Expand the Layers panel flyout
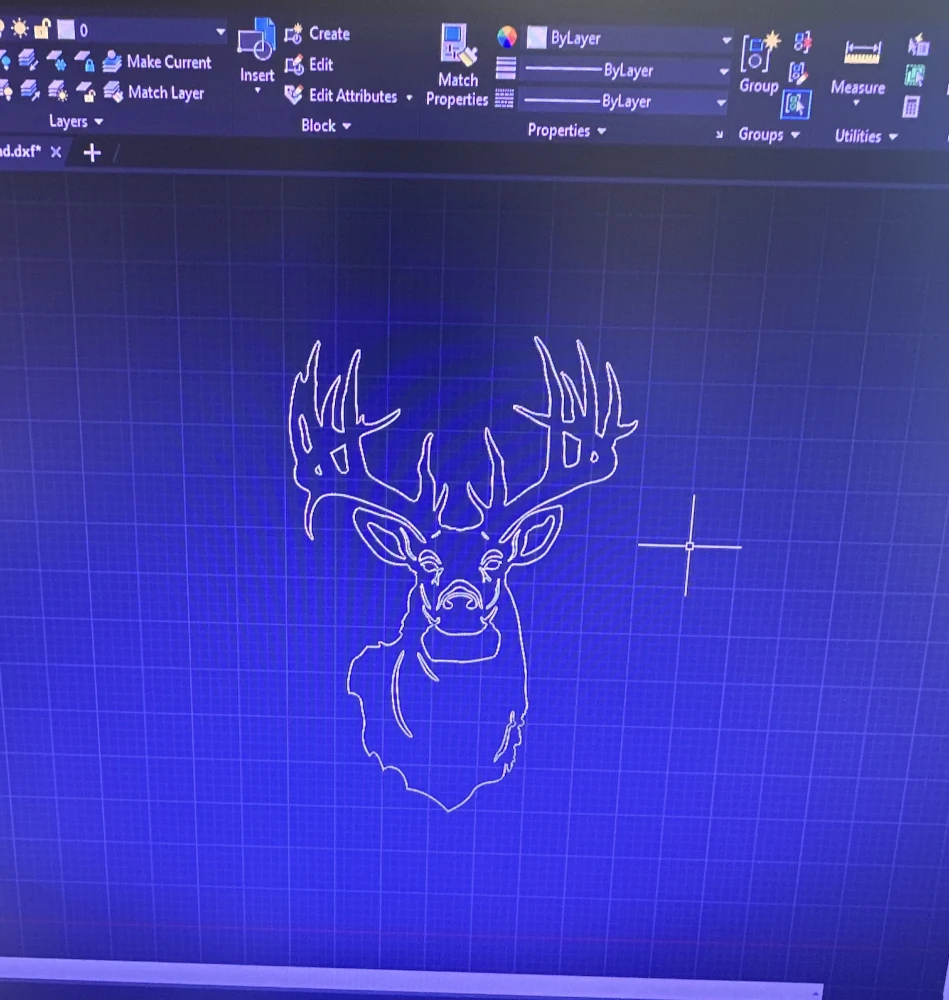949x1000 pixels. [76, 122]
